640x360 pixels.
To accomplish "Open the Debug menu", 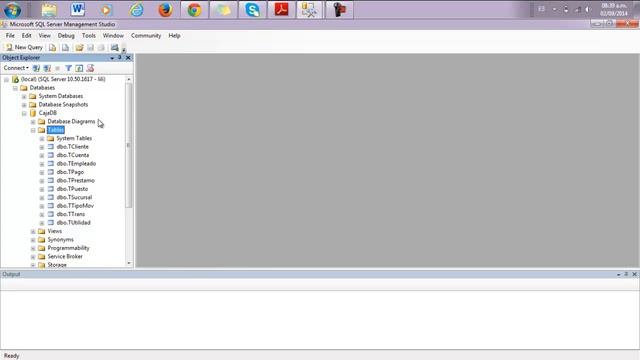I will [66, 36].
